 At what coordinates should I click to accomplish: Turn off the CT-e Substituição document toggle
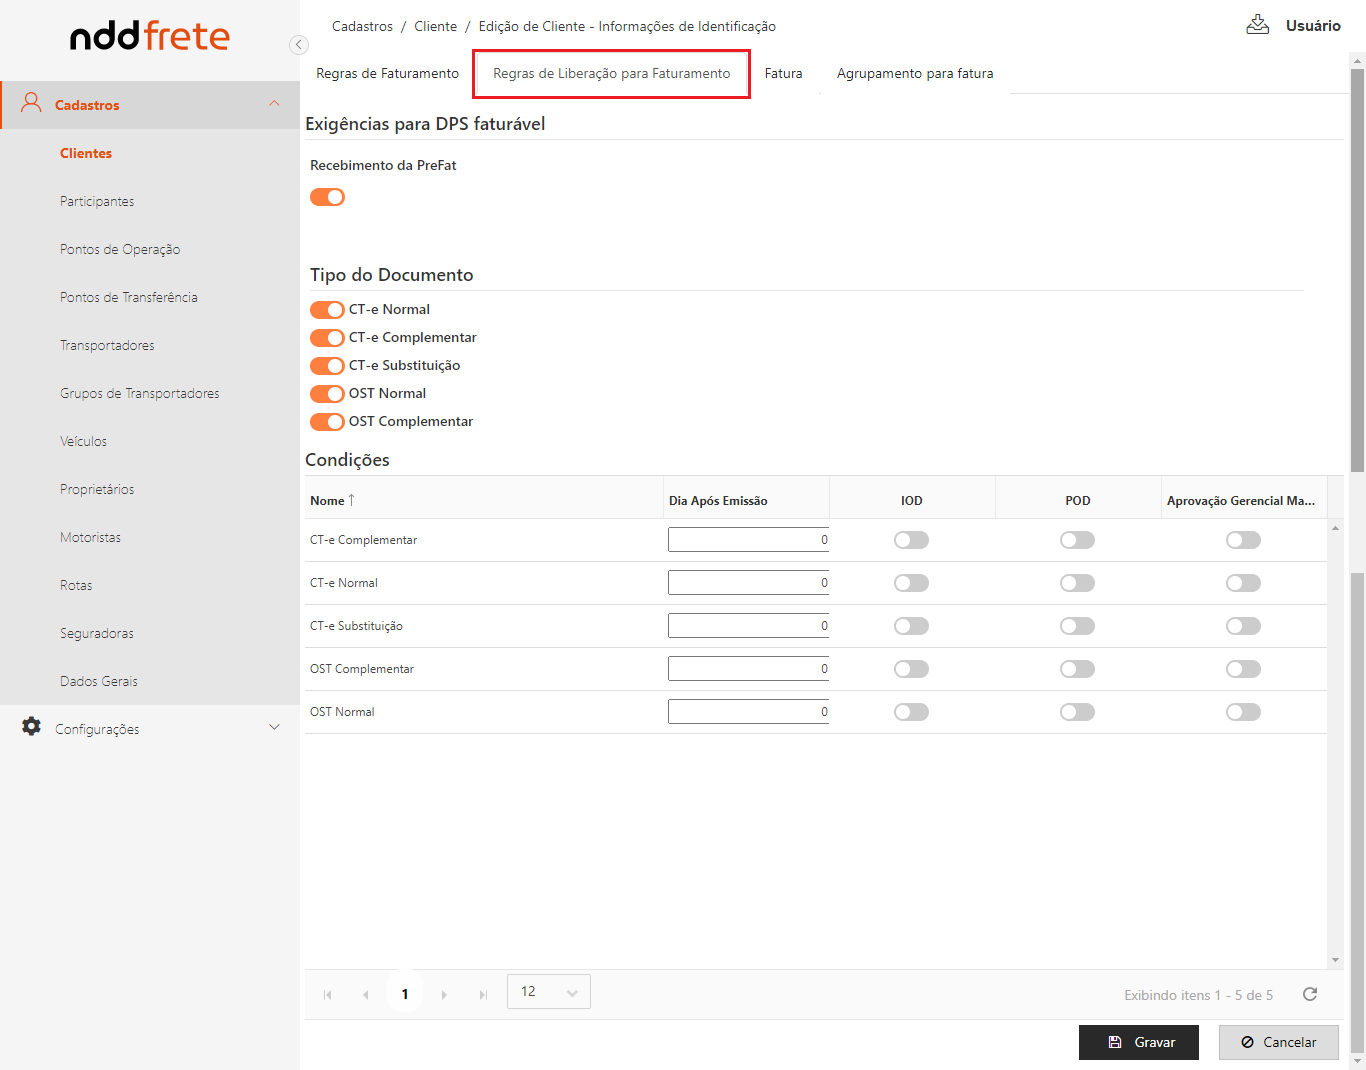pos(327,366)
